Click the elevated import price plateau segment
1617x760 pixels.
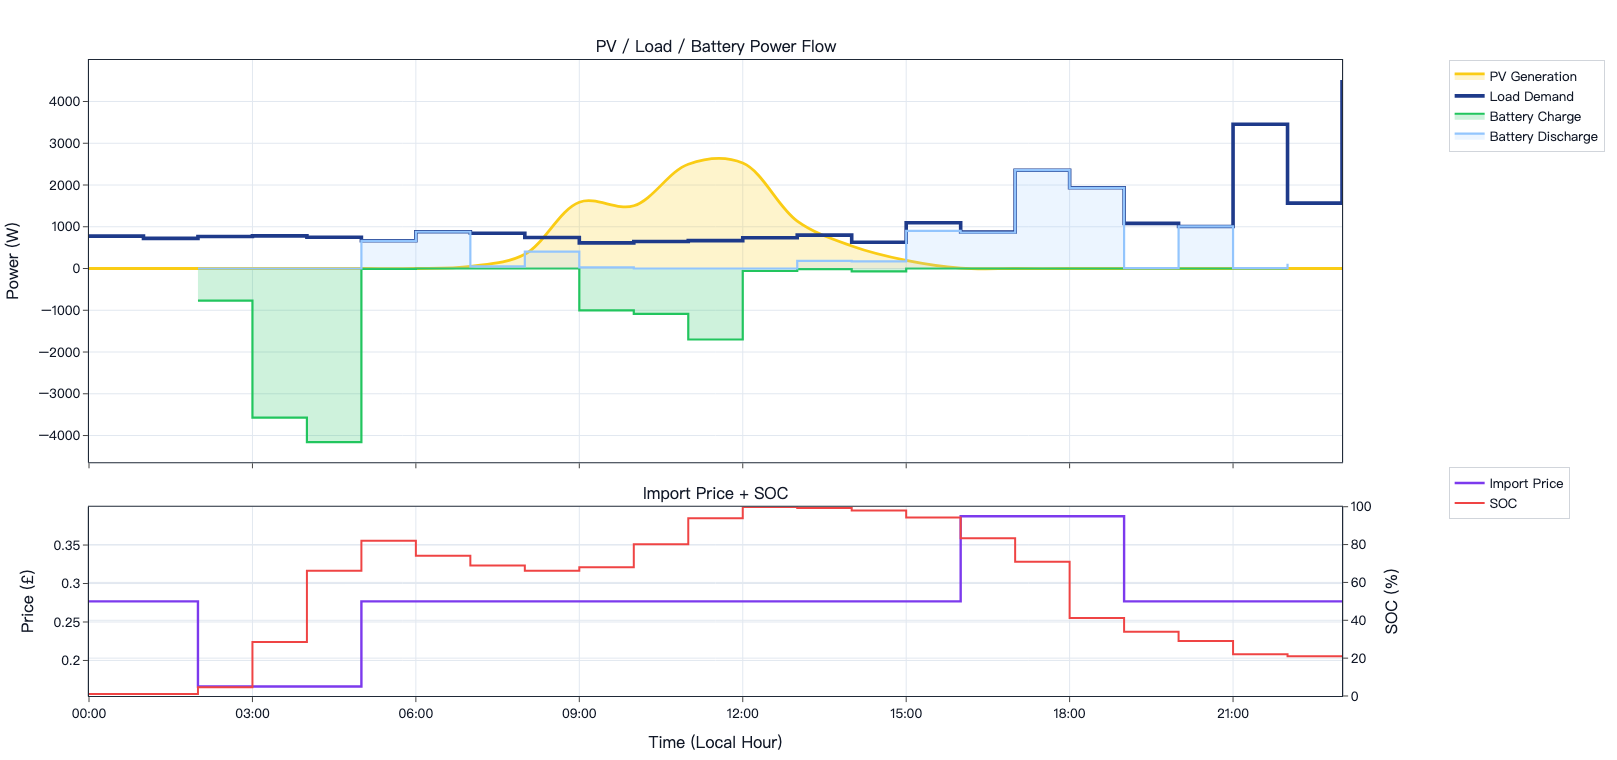coord(1042,516)
